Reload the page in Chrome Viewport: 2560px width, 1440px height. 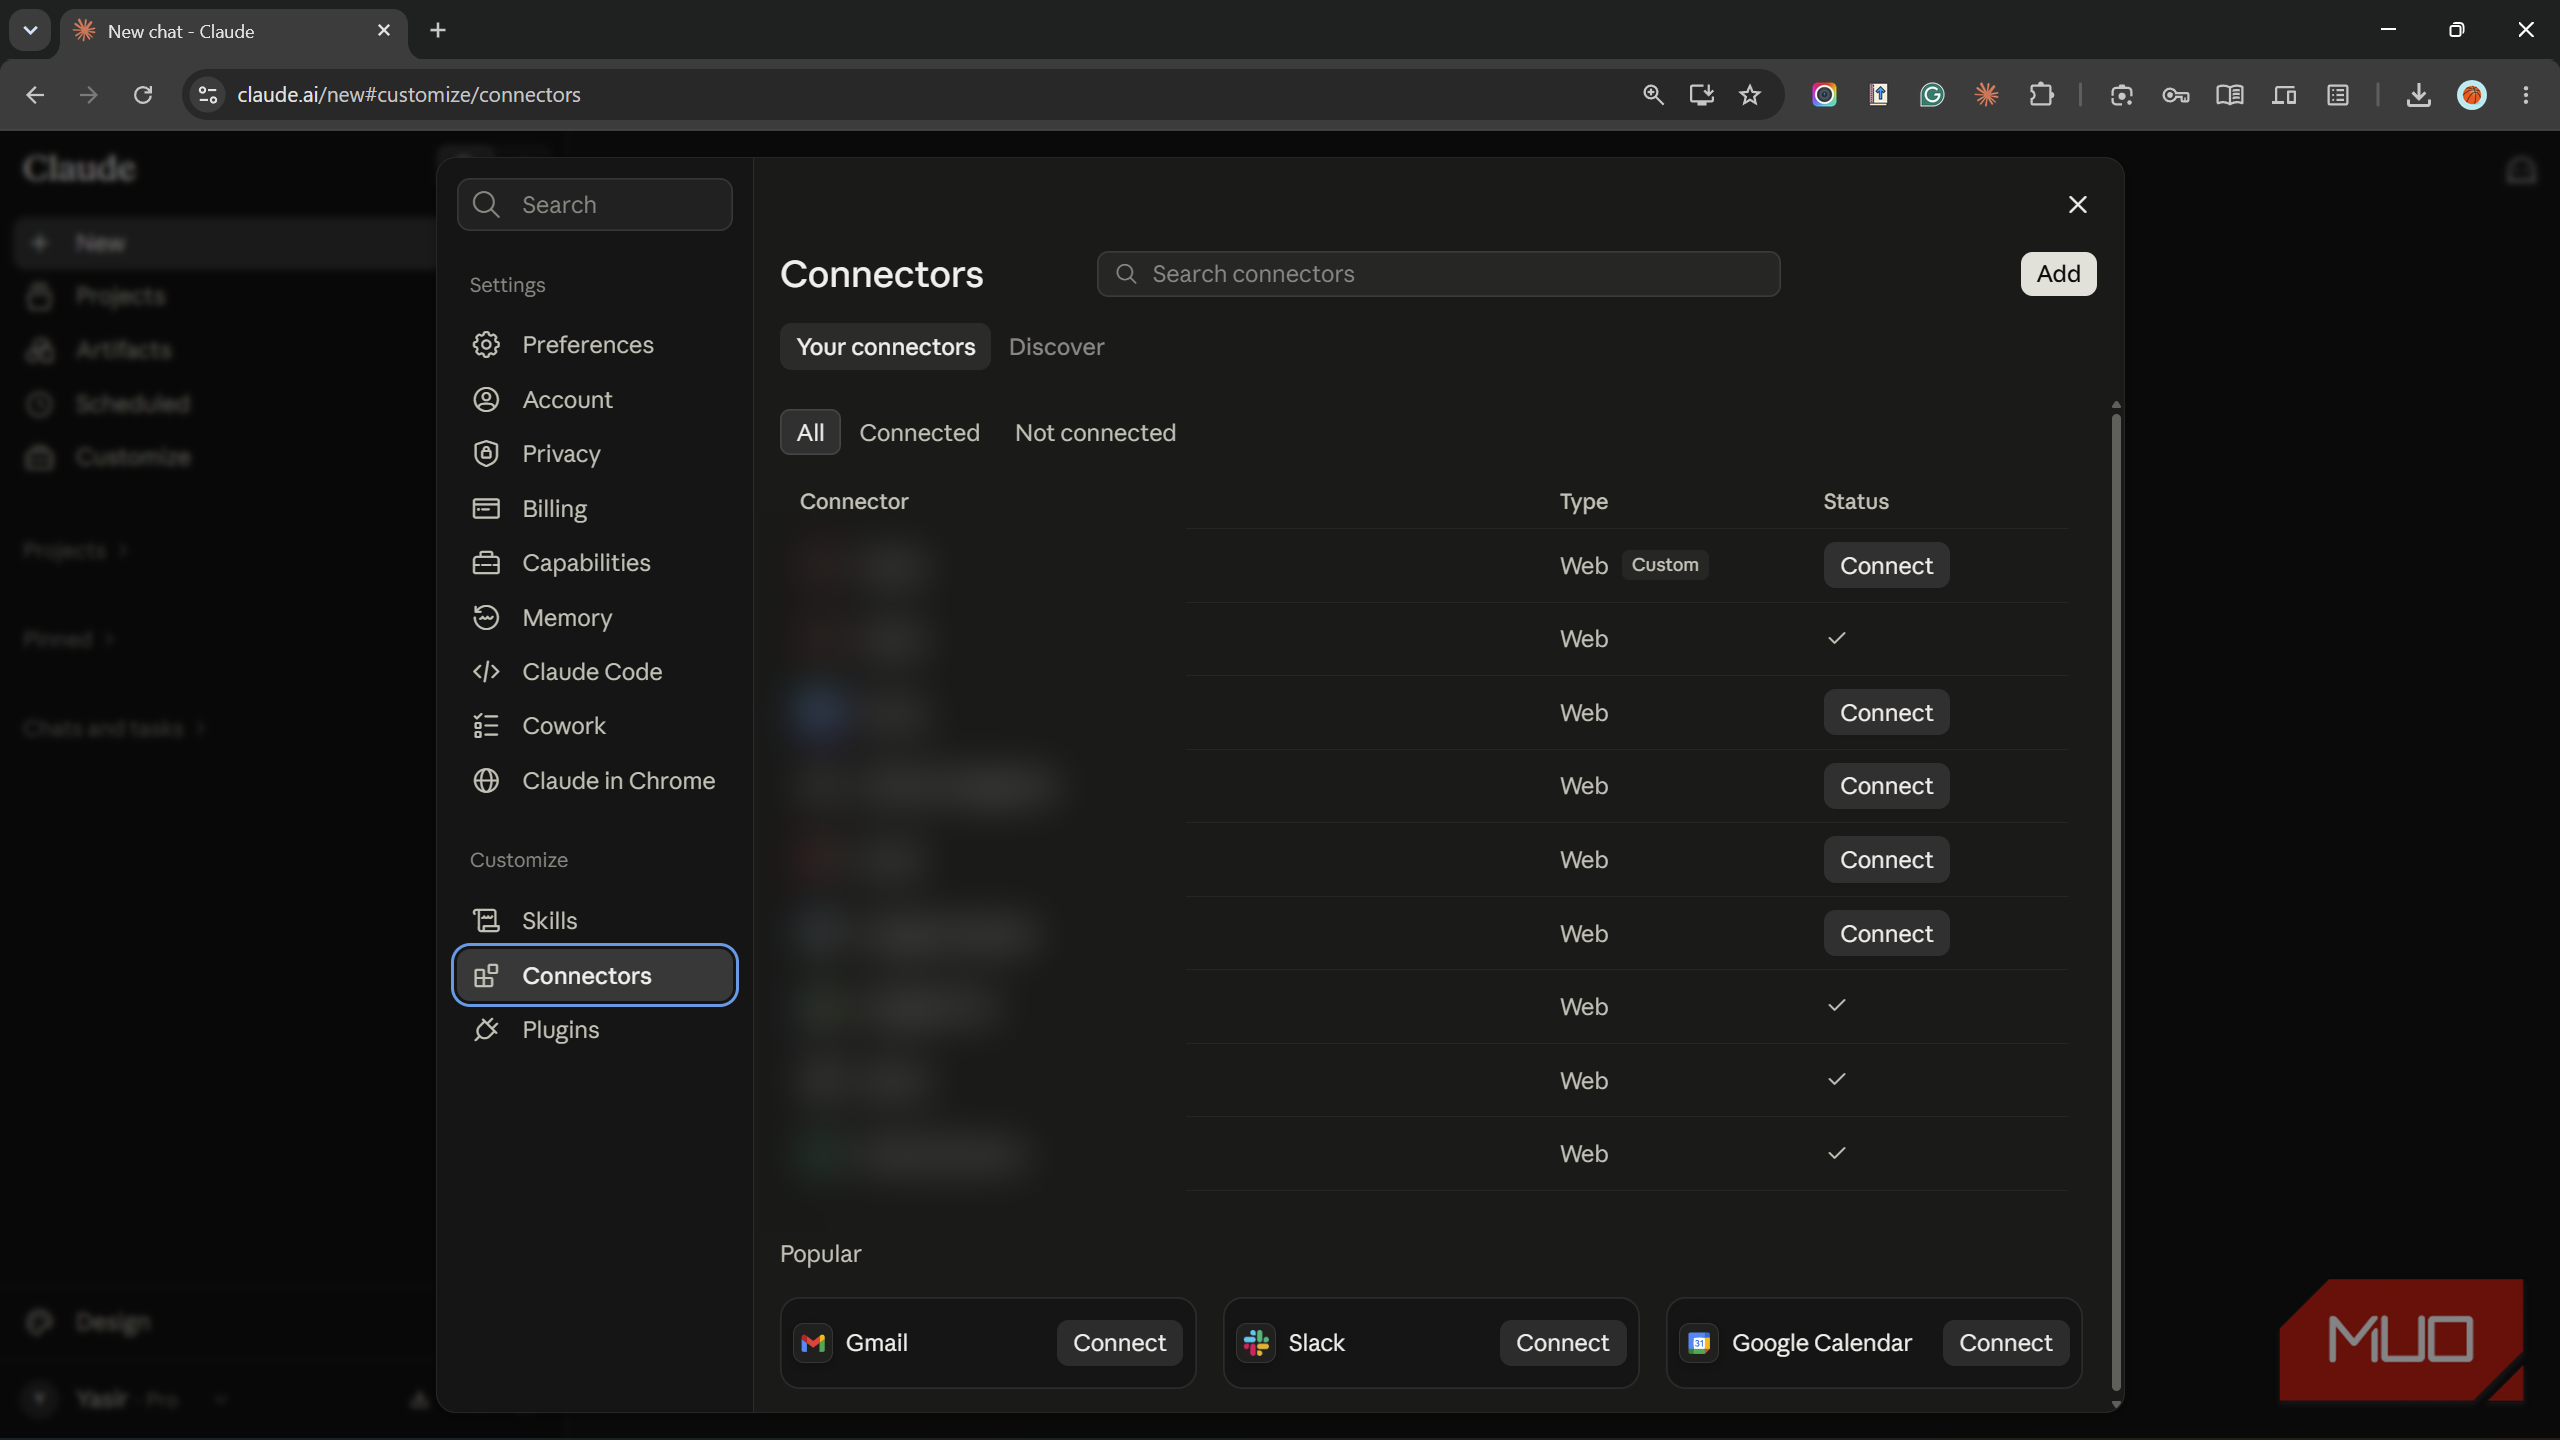143,95
